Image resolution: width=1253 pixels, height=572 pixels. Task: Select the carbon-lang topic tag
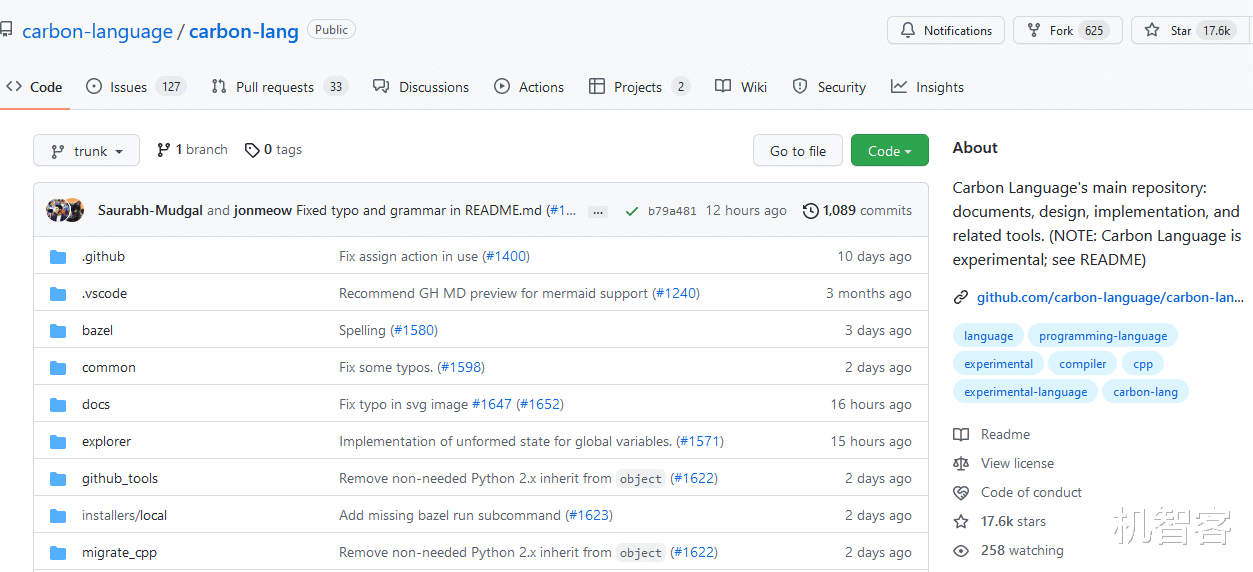tap(1145, 392)
